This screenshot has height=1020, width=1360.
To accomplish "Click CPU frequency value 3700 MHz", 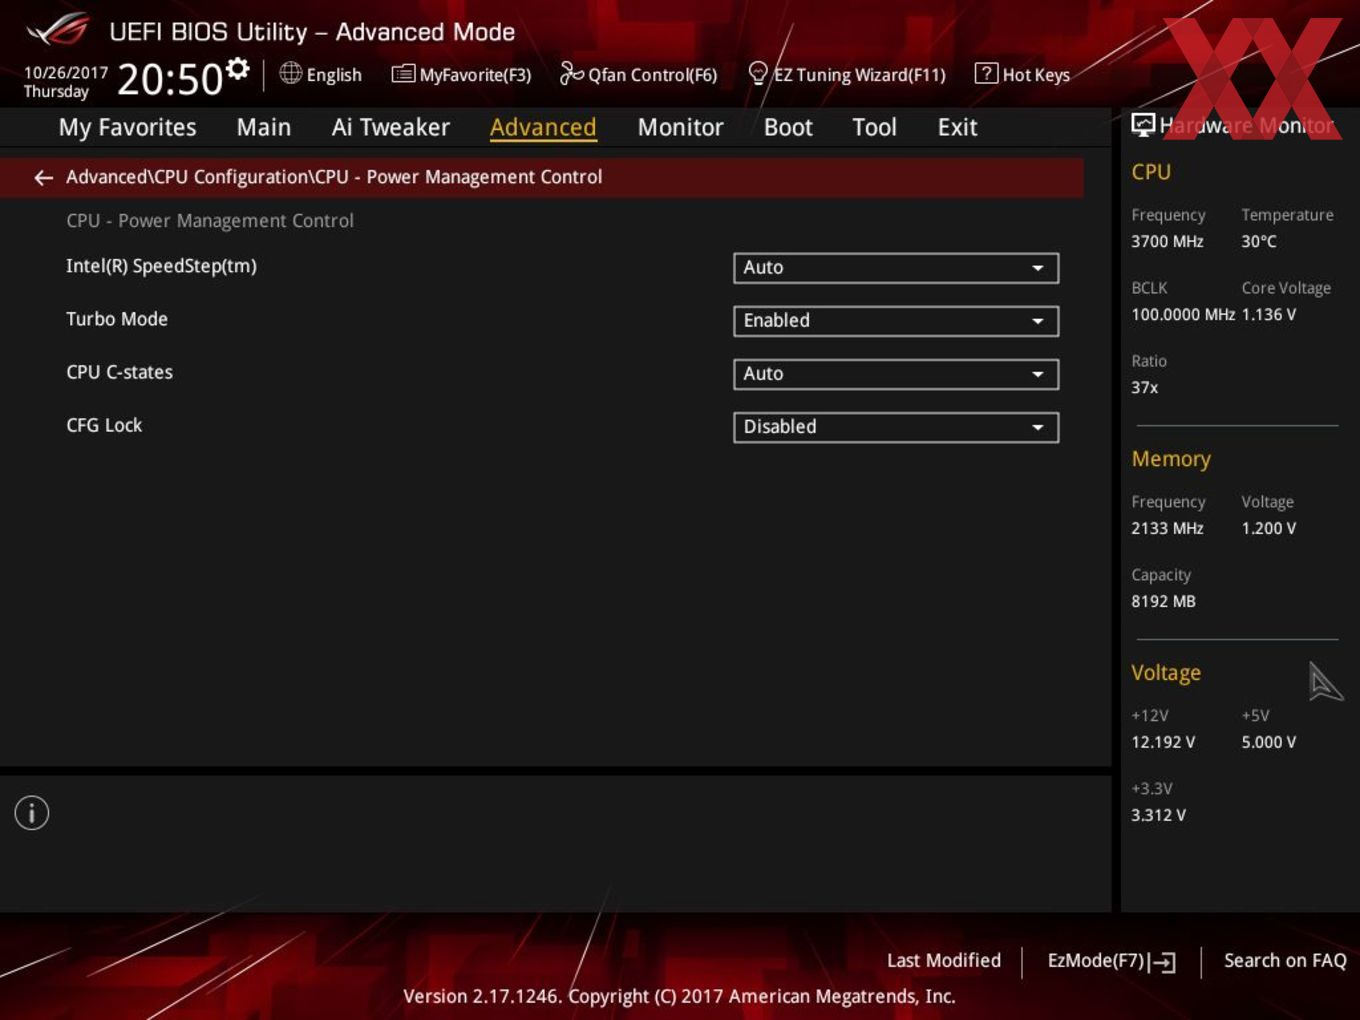I will (x=1167, y=241).
